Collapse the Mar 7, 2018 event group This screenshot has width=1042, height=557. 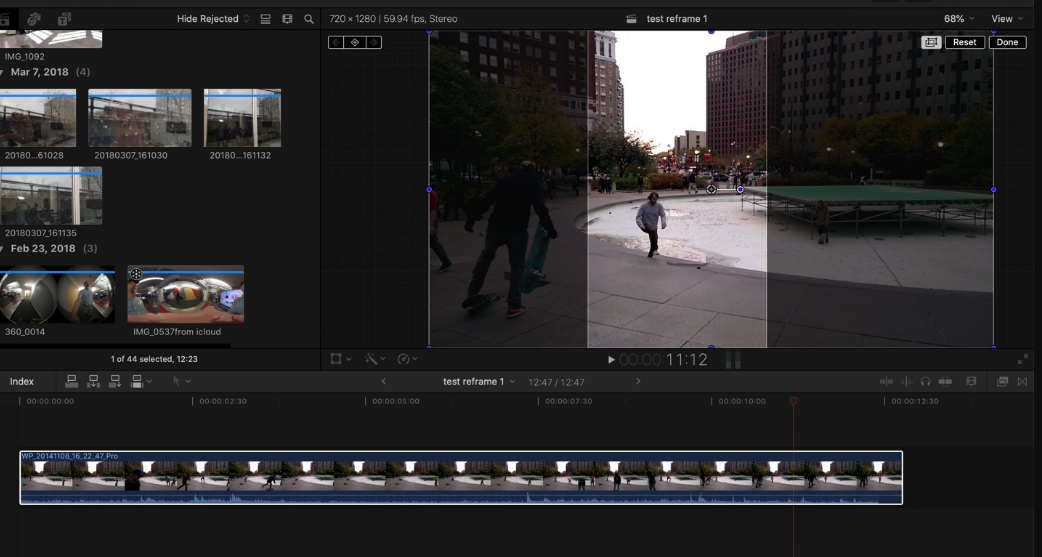coord(3,73)
